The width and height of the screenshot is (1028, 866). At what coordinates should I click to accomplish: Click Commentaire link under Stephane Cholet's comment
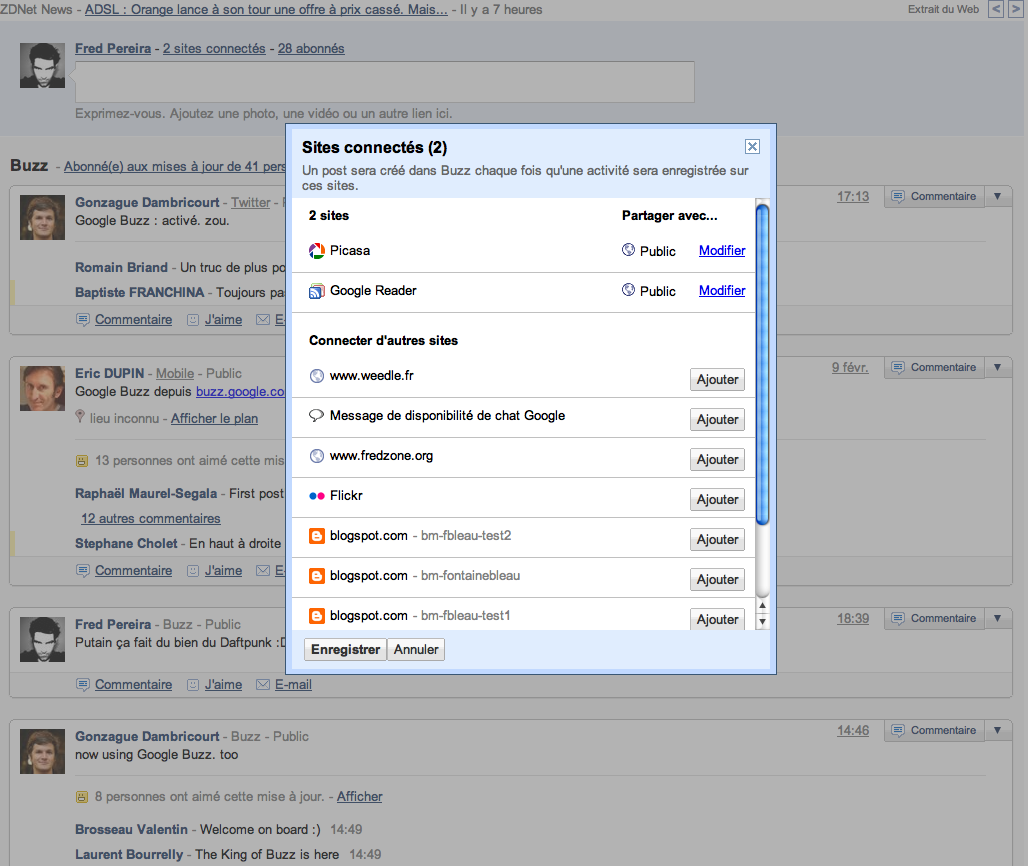(x=134, y=571)
